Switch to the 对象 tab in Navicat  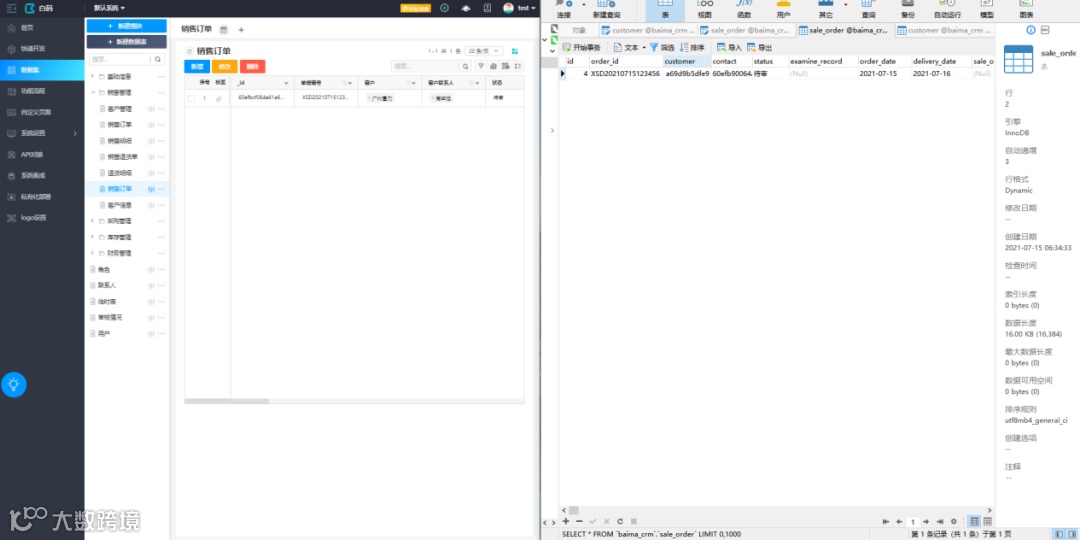click(x=579, y=30)
